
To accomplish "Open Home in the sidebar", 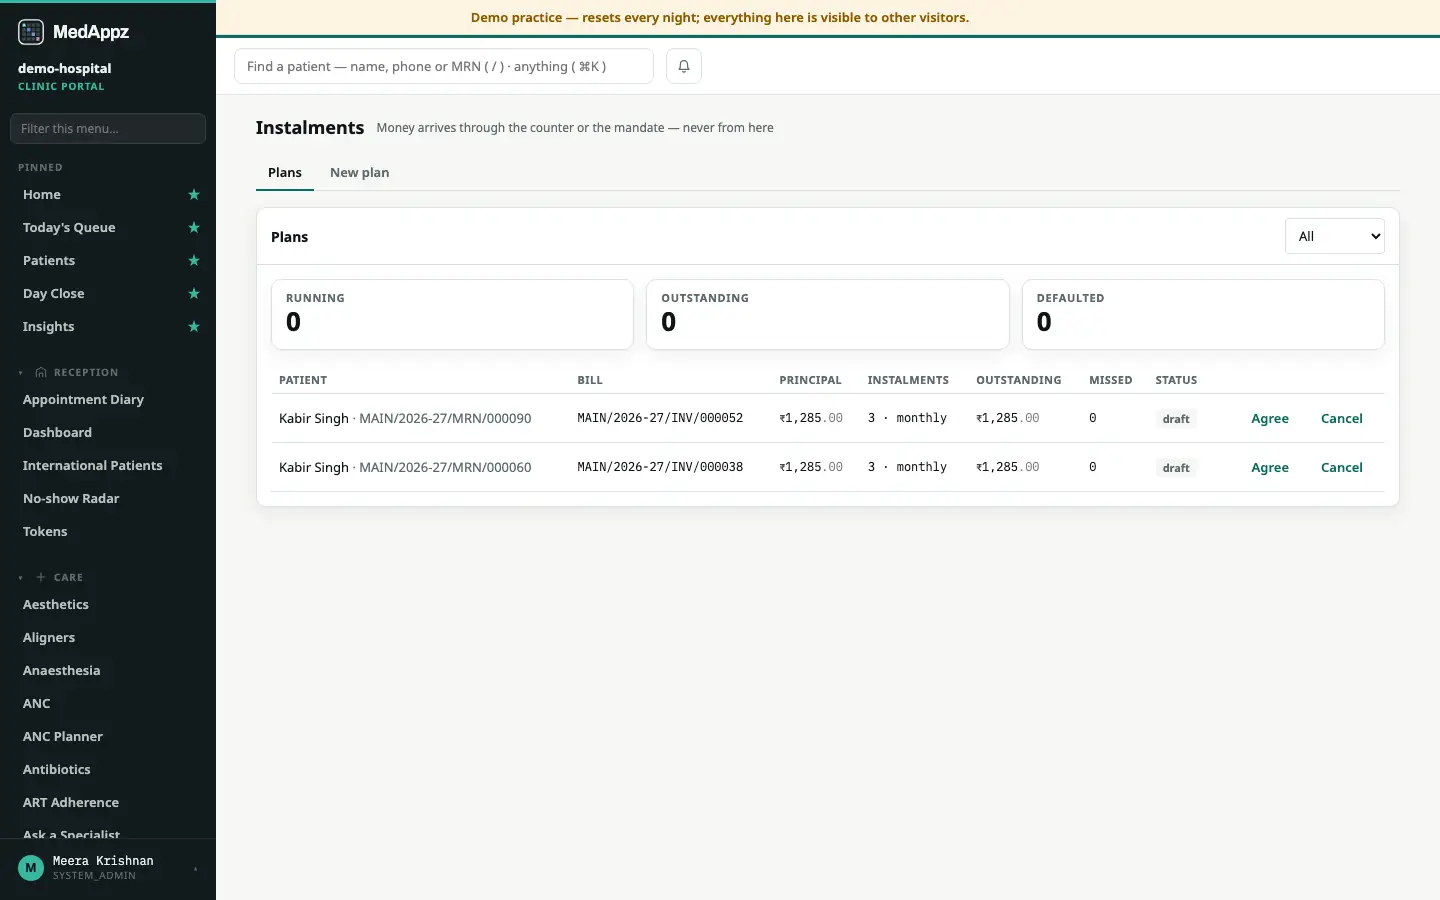I will [42, 195].
